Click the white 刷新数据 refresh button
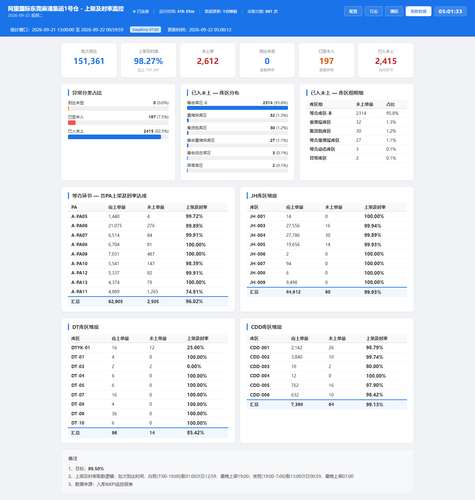The height and width of the screenshot is (500, 475). [418, 11]
